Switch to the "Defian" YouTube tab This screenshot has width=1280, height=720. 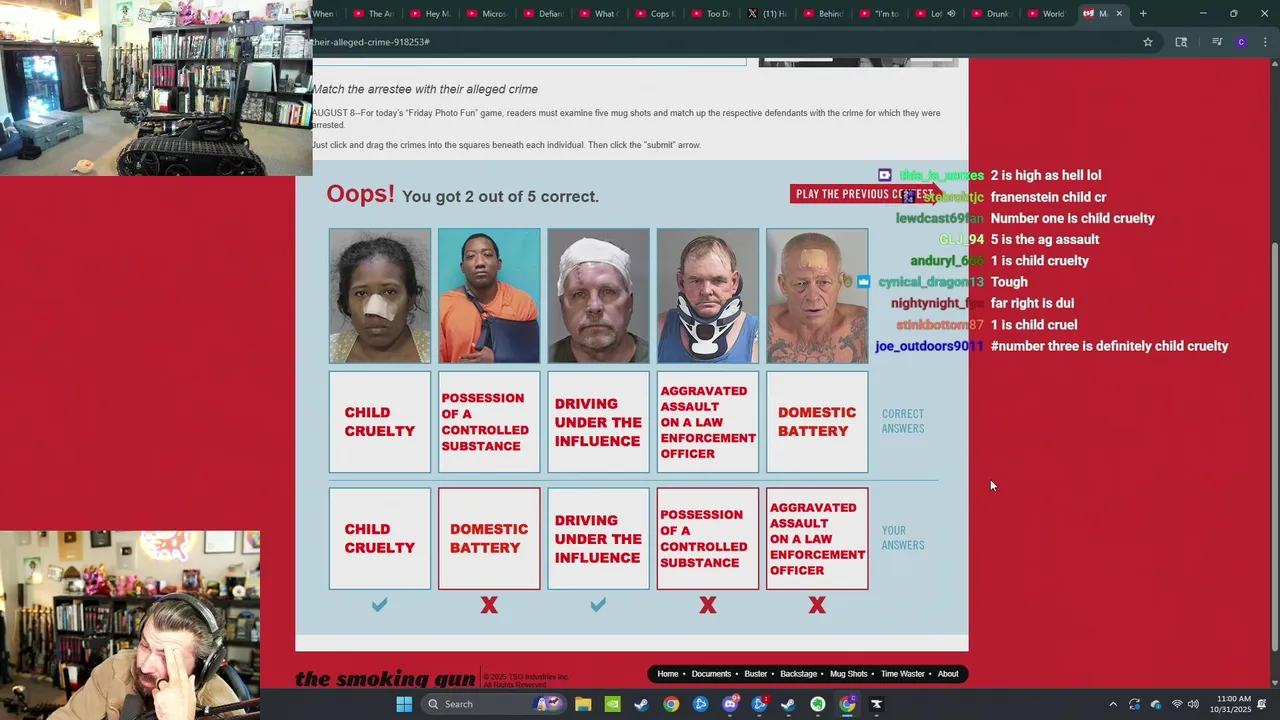click(x=546, y=13)
